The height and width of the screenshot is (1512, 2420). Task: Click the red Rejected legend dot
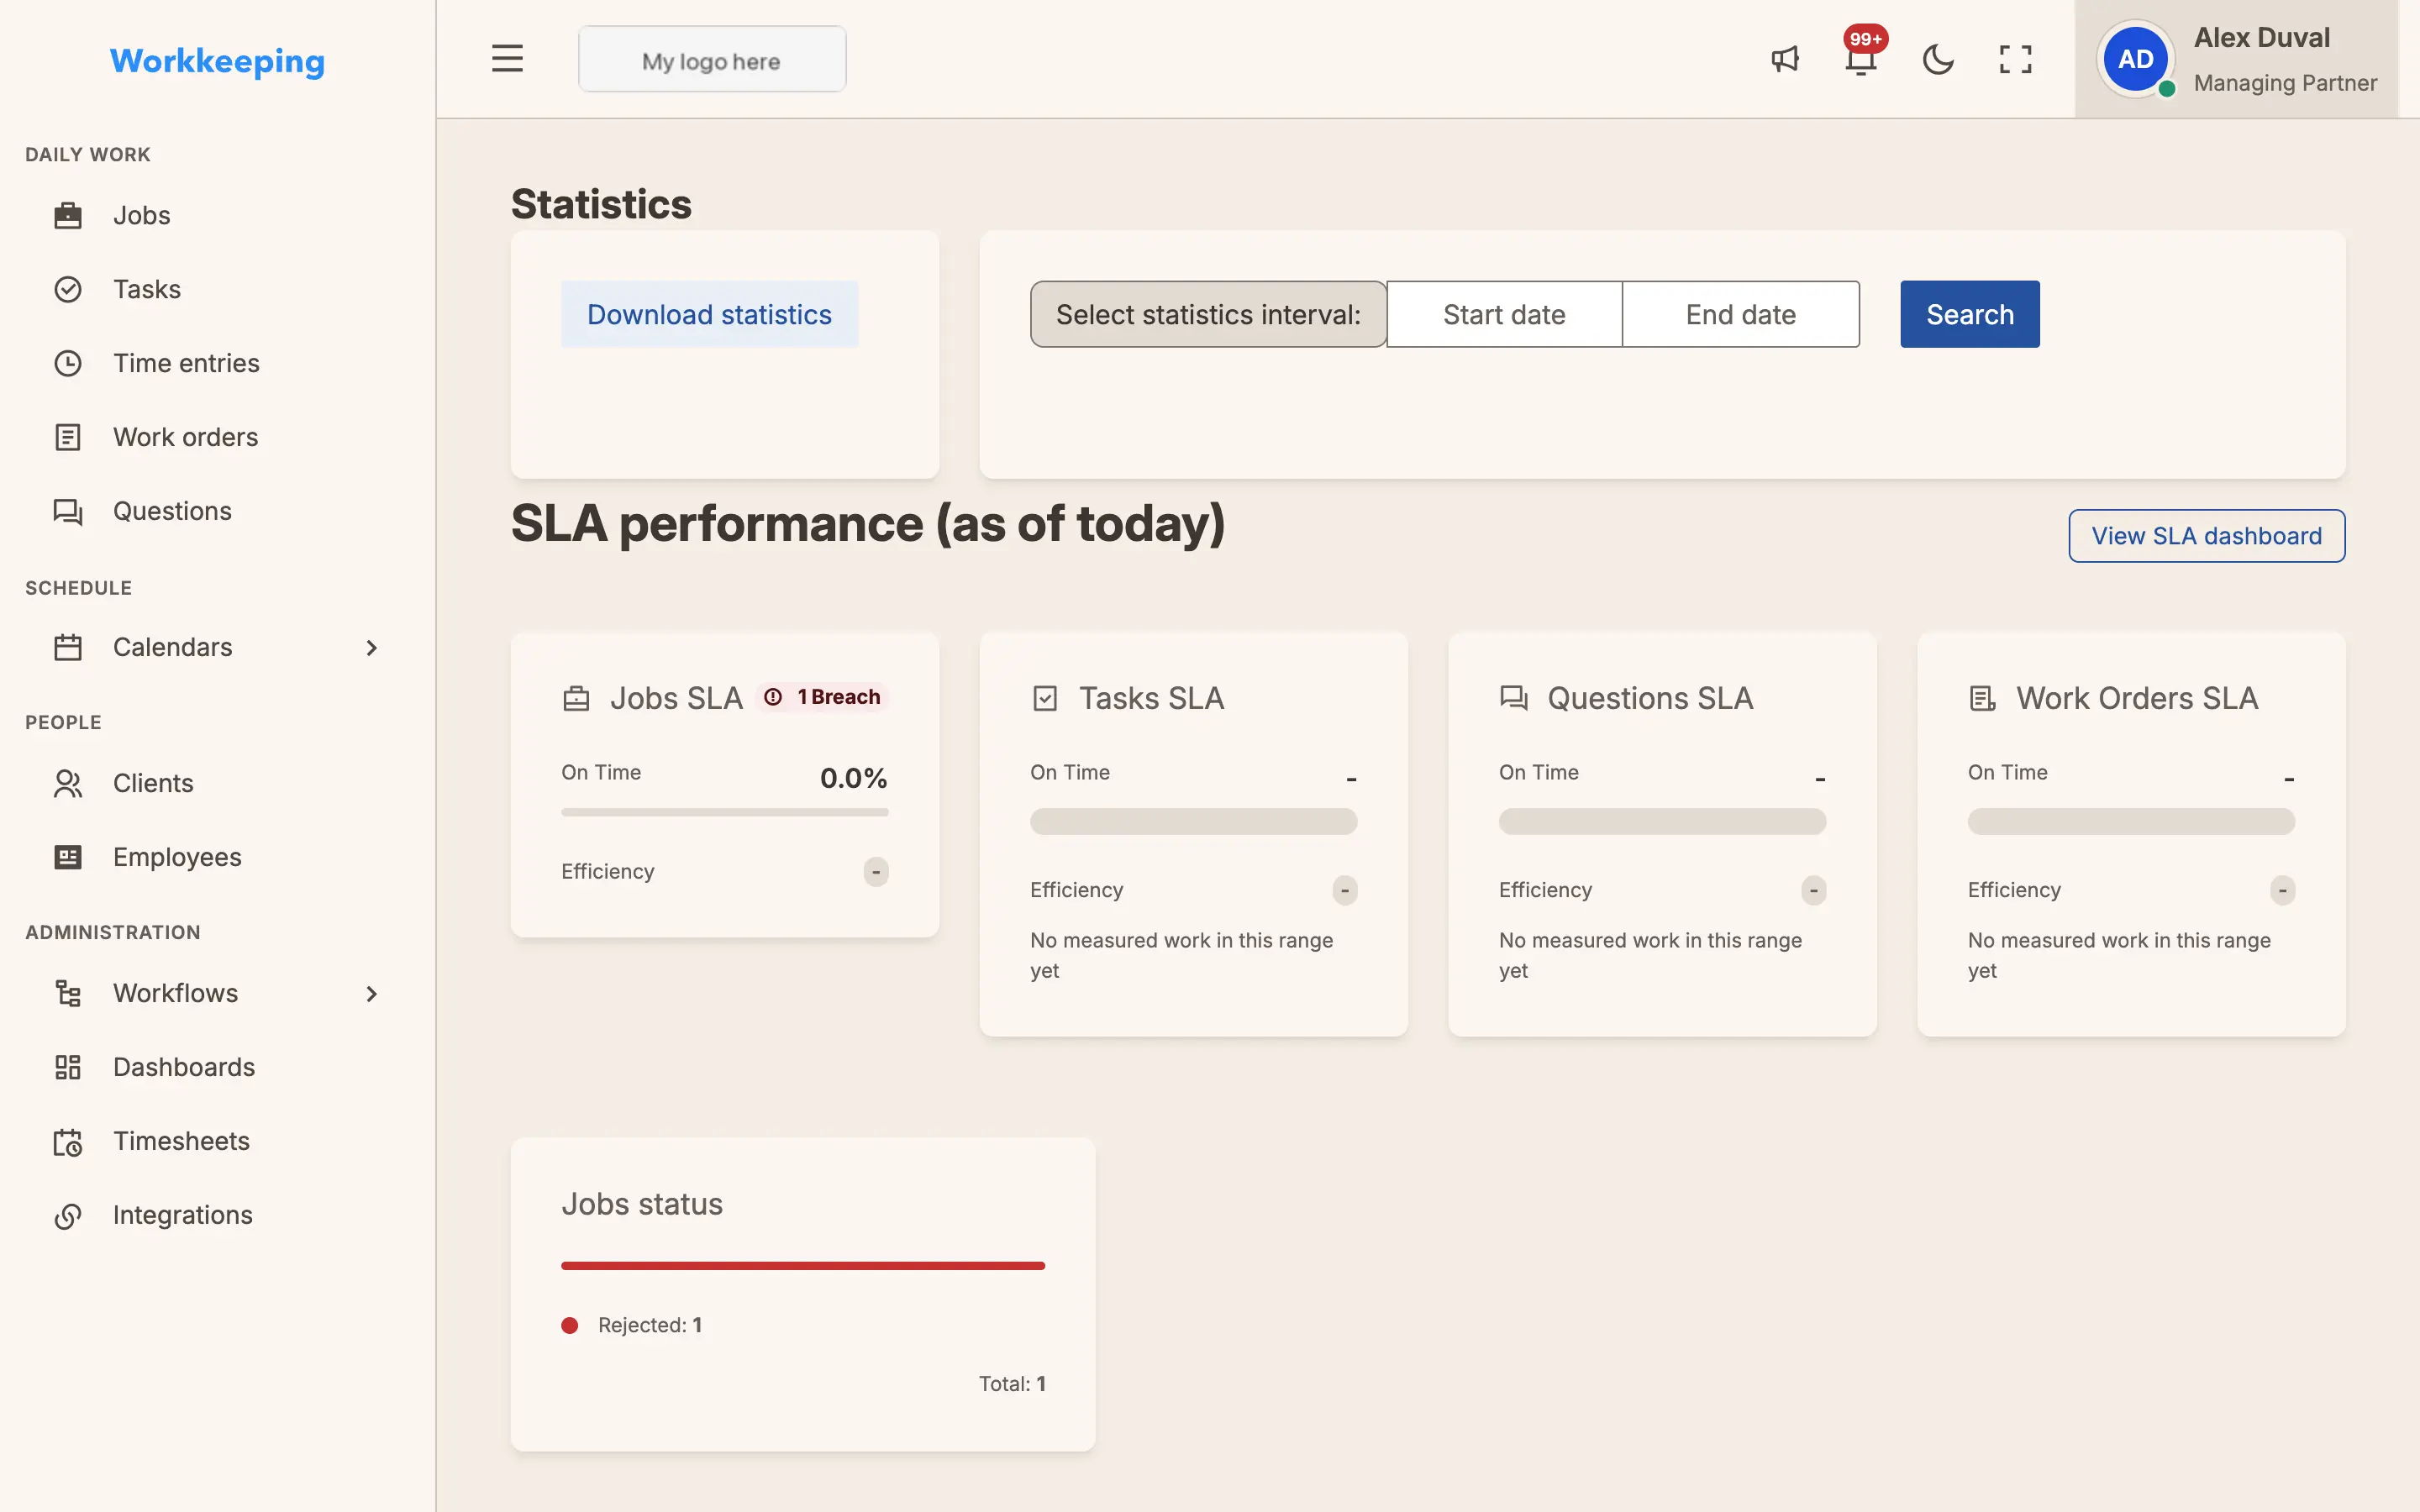[x=570, y=1325]
